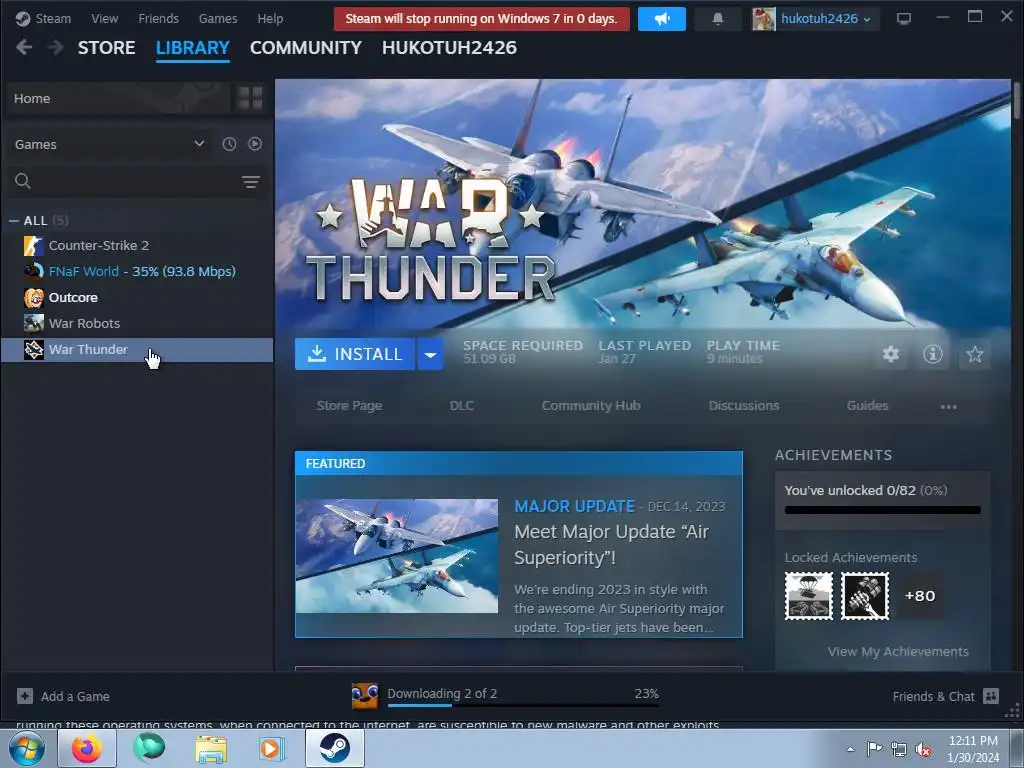Click the Air Superiority update thumbnail

tap(397, 556)
